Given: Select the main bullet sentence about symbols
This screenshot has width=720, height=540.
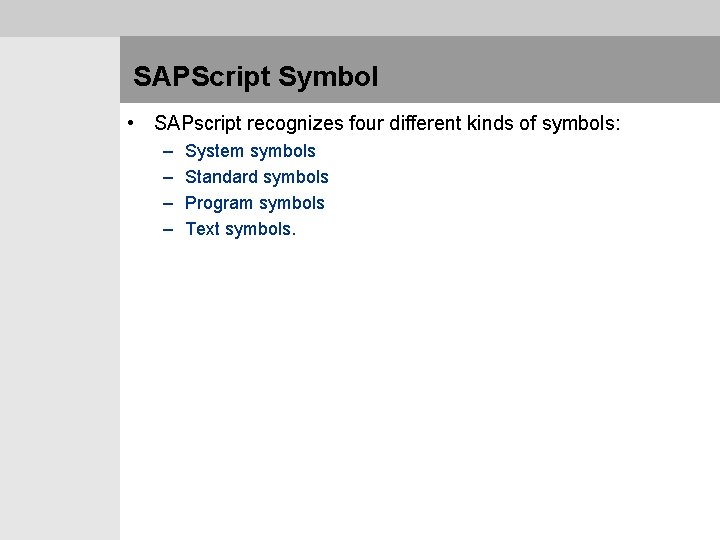Looking at the screenshot, I should [x=387, y=124].
